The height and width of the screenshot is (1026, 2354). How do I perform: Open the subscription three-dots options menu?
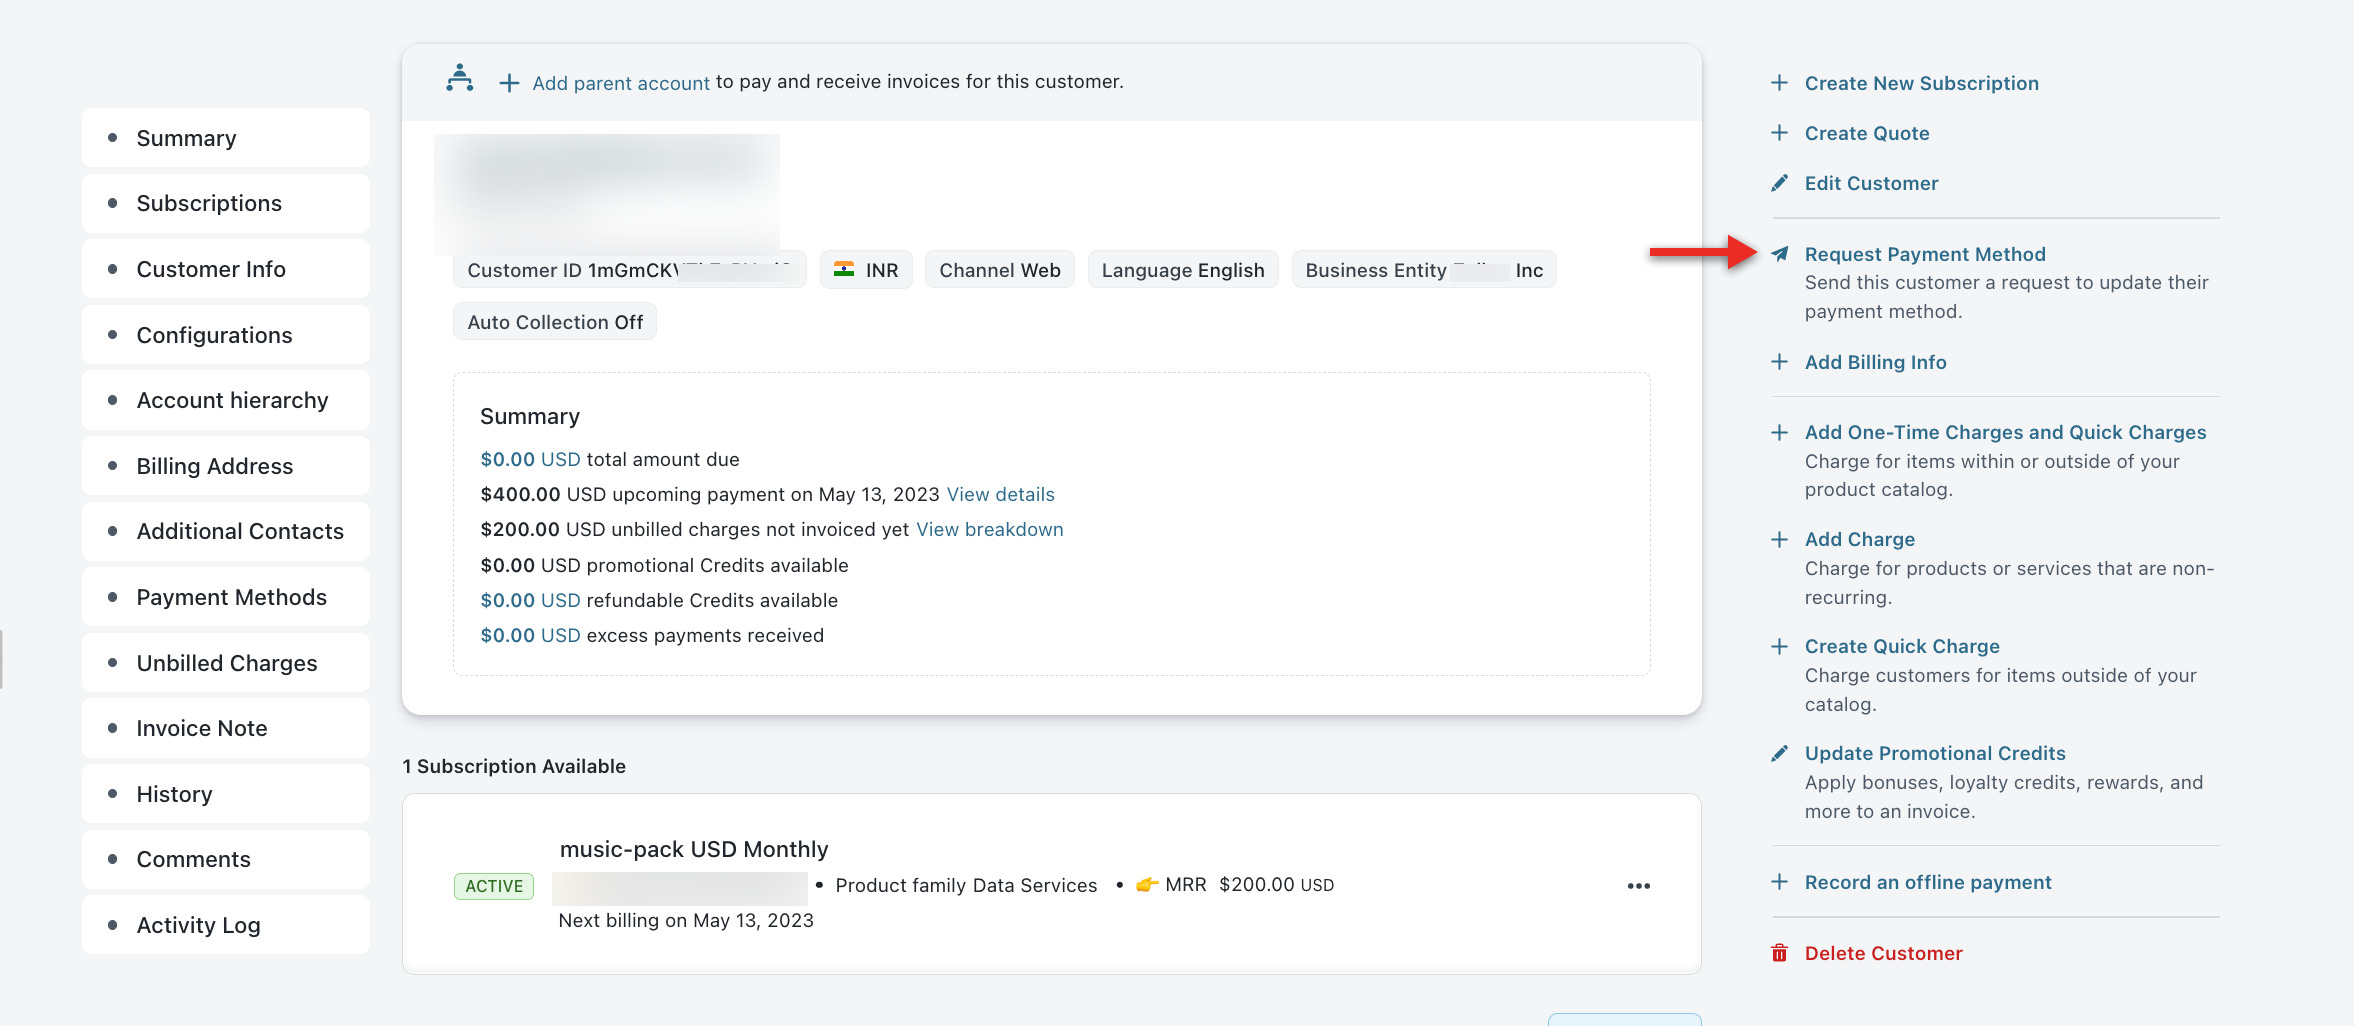tap(1638, 886)
